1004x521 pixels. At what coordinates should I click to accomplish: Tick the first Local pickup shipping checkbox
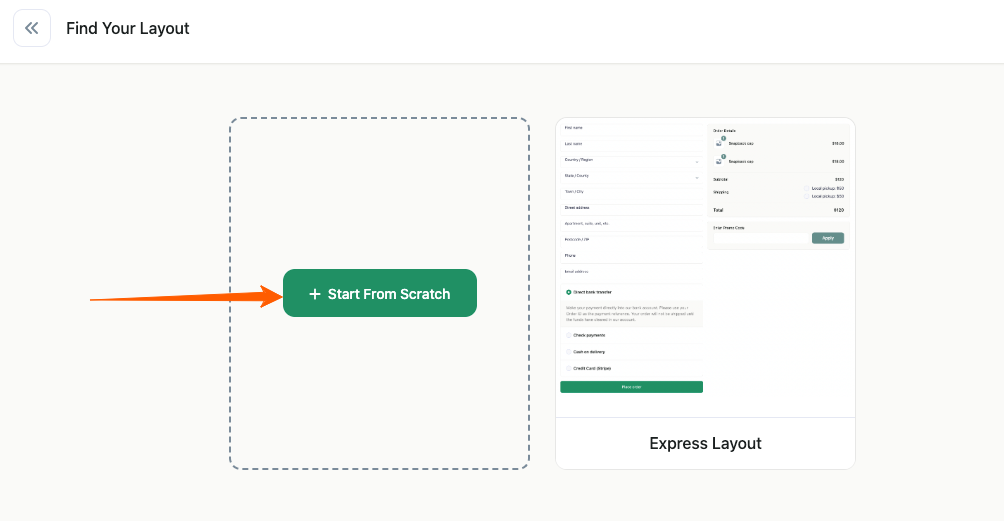806,188
